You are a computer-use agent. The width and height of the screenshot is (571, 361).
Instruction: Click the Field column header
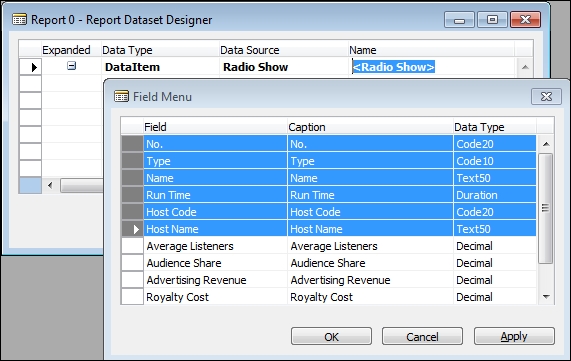point(215,127)
